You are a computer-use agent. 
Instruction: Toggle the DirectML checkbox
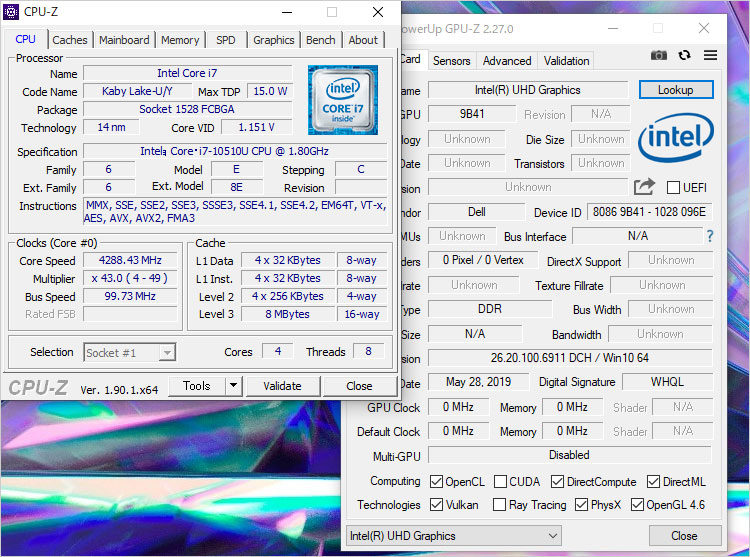click(653, 481)
